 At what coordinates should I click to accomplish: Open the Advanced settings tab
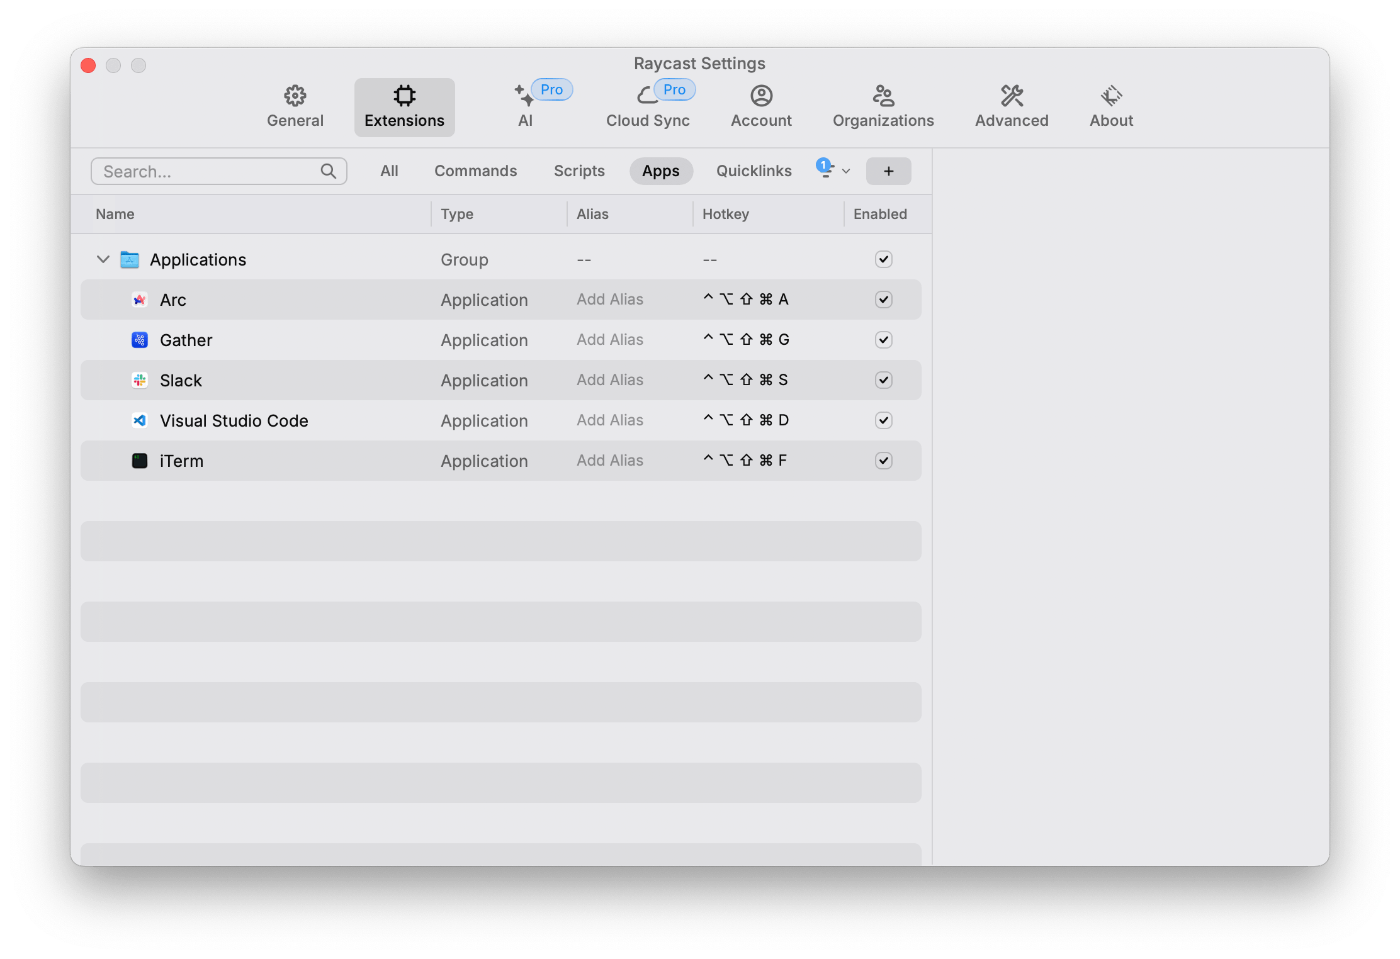tap(1011, 107)
